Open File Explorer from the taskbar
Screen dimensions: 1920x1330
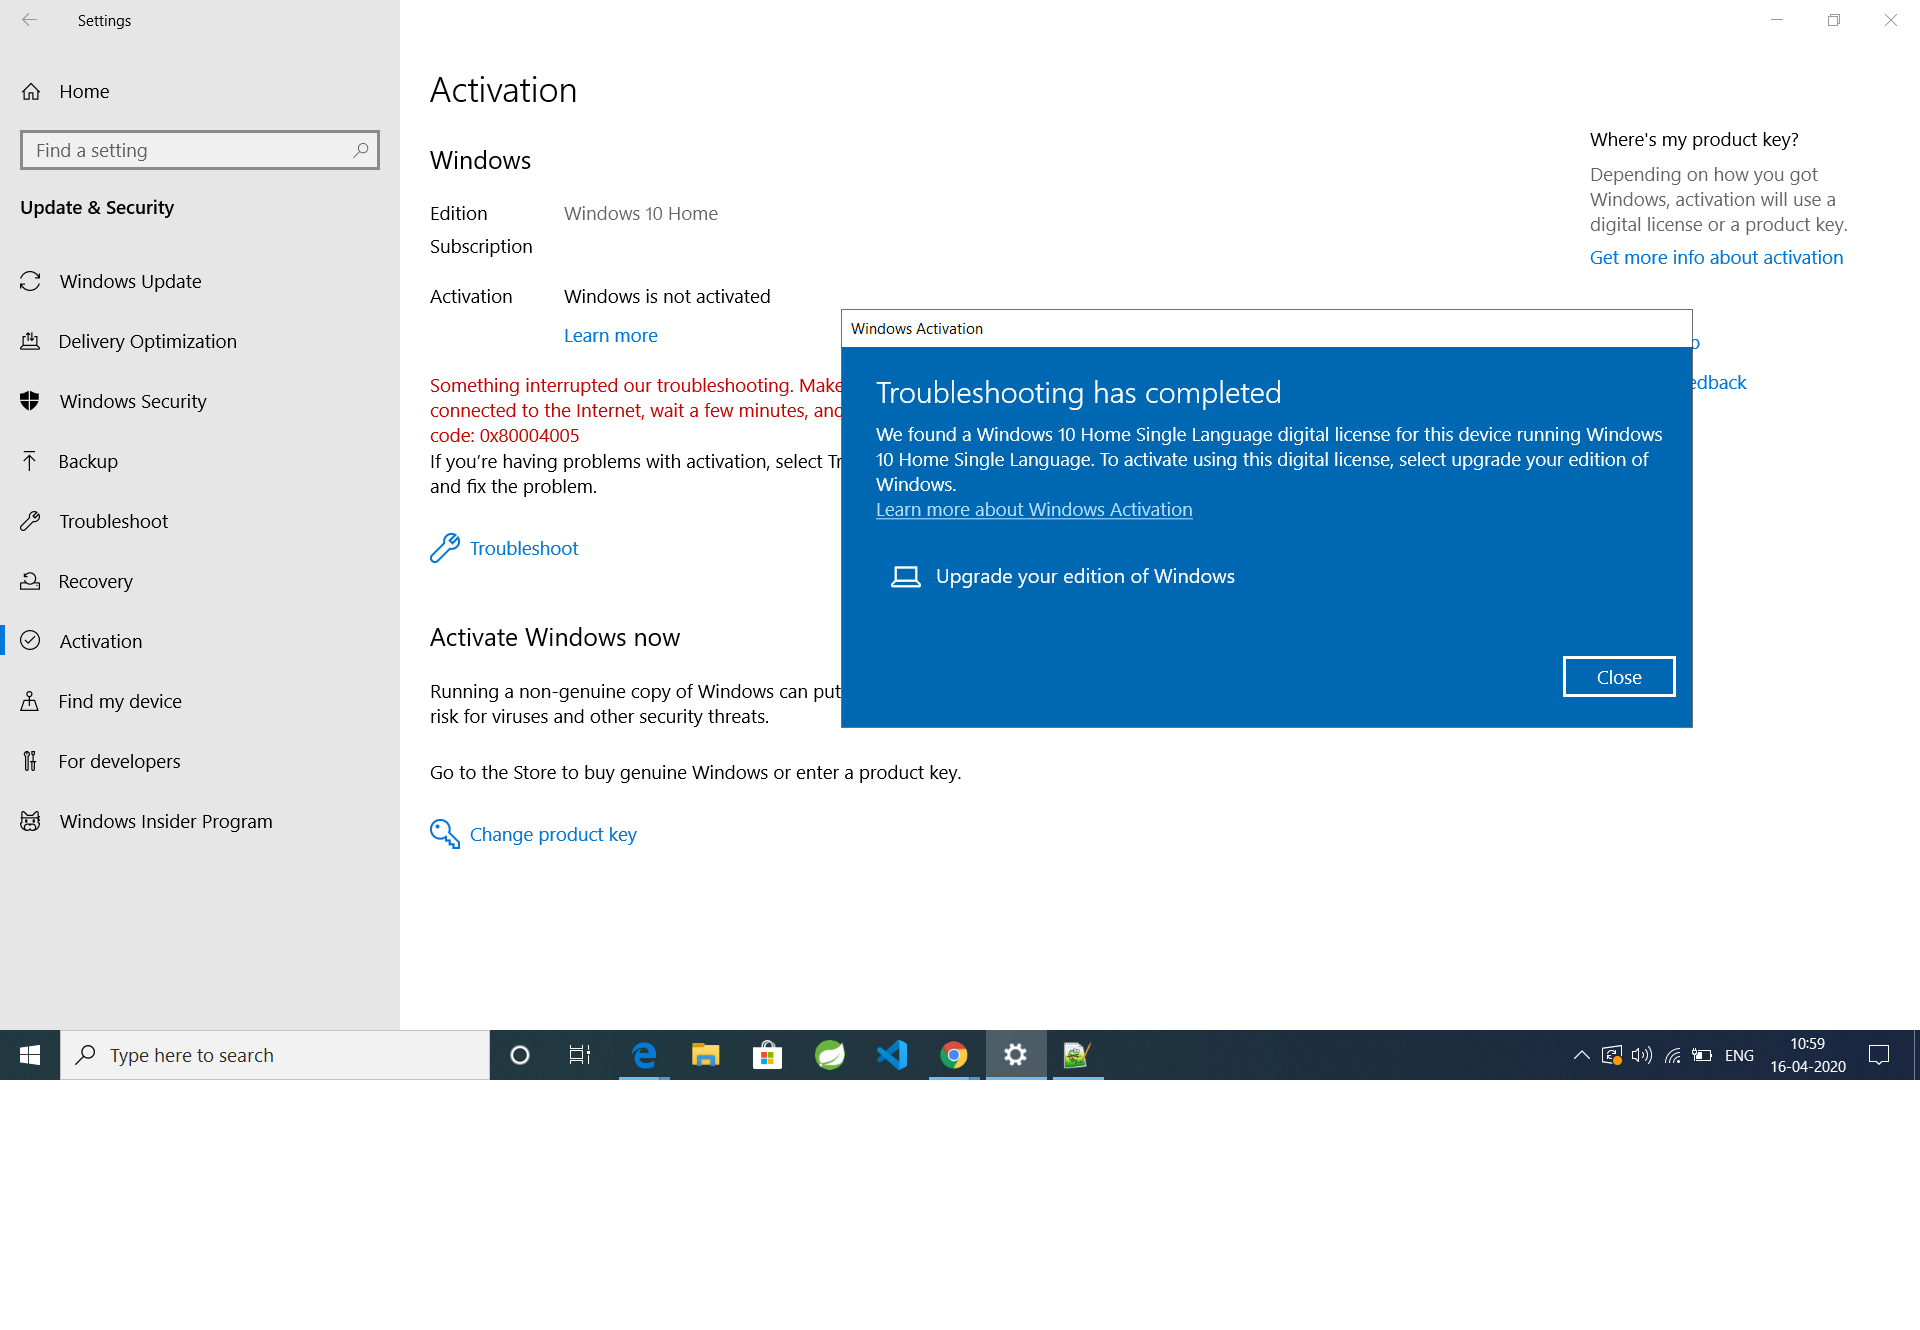pos(706,1055)
